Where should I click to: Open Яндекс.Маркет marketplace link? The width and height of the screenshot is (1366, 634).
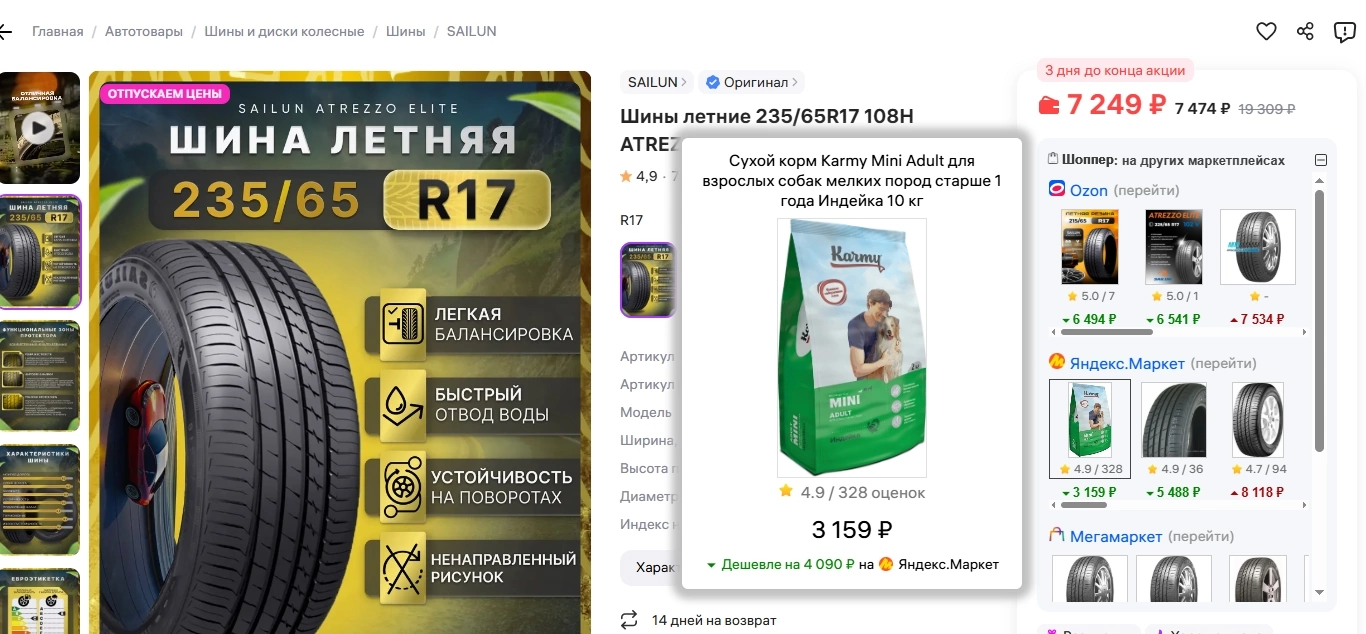[x=1127, y=363]
